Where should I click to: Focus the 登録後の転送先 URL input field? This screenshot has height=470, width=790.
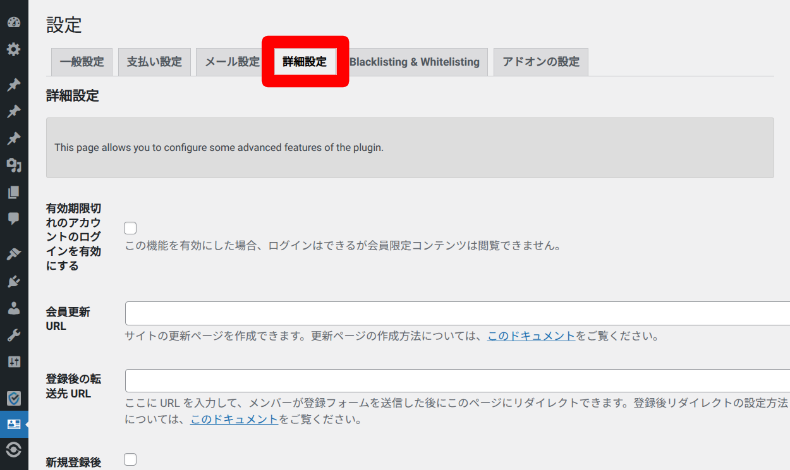point(457,381)
